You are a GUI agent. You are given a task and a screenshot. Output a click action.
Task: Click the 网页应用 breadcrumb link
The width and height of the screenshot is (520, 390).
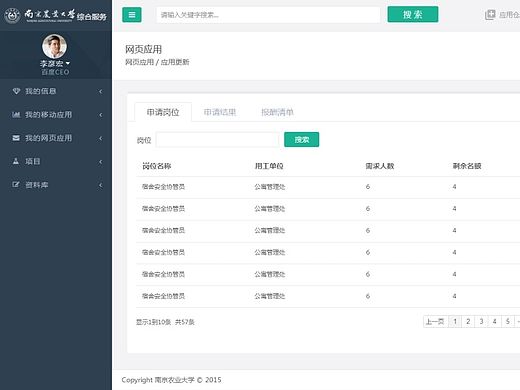(139, 62)
